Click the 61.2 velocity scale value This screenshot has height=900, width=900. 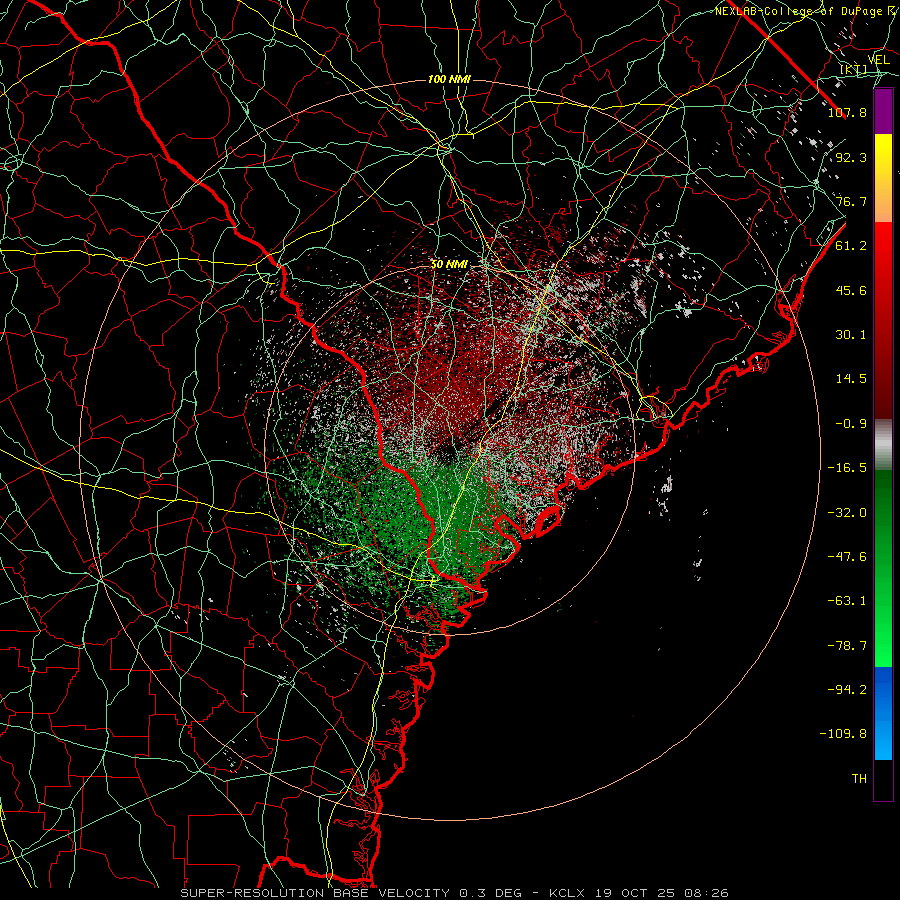tap(851, 246)
